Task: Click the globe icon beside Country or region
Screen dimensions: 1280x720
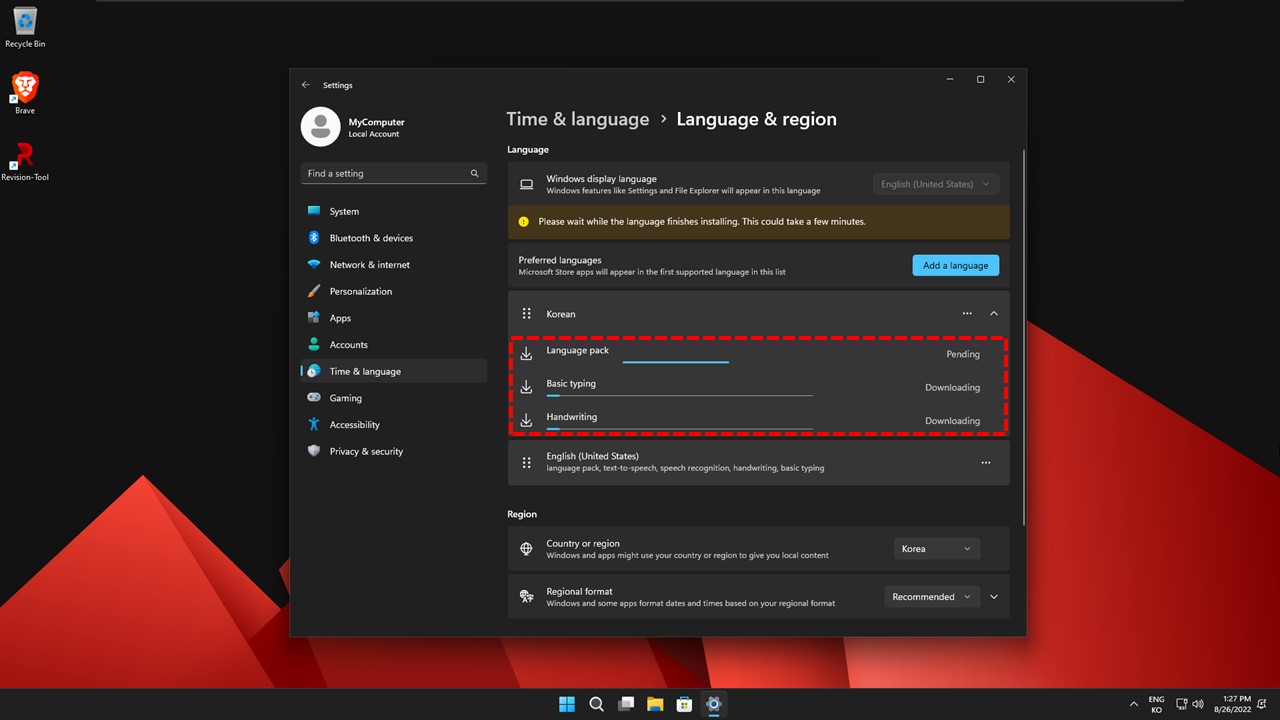Action: [x=526, y=549]
